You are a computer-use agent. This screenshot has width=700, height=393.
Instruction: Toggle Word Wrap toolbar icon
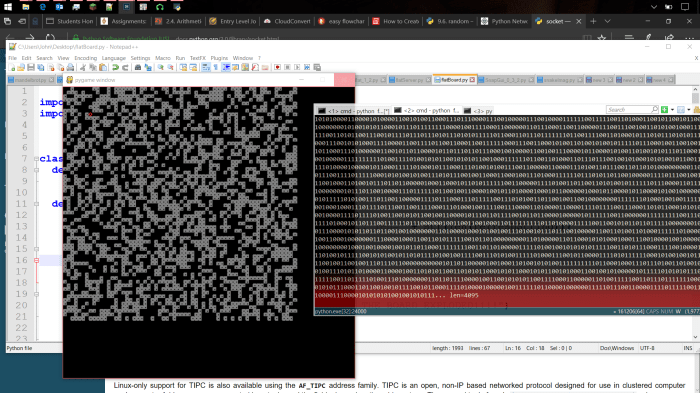coord(206,67)
